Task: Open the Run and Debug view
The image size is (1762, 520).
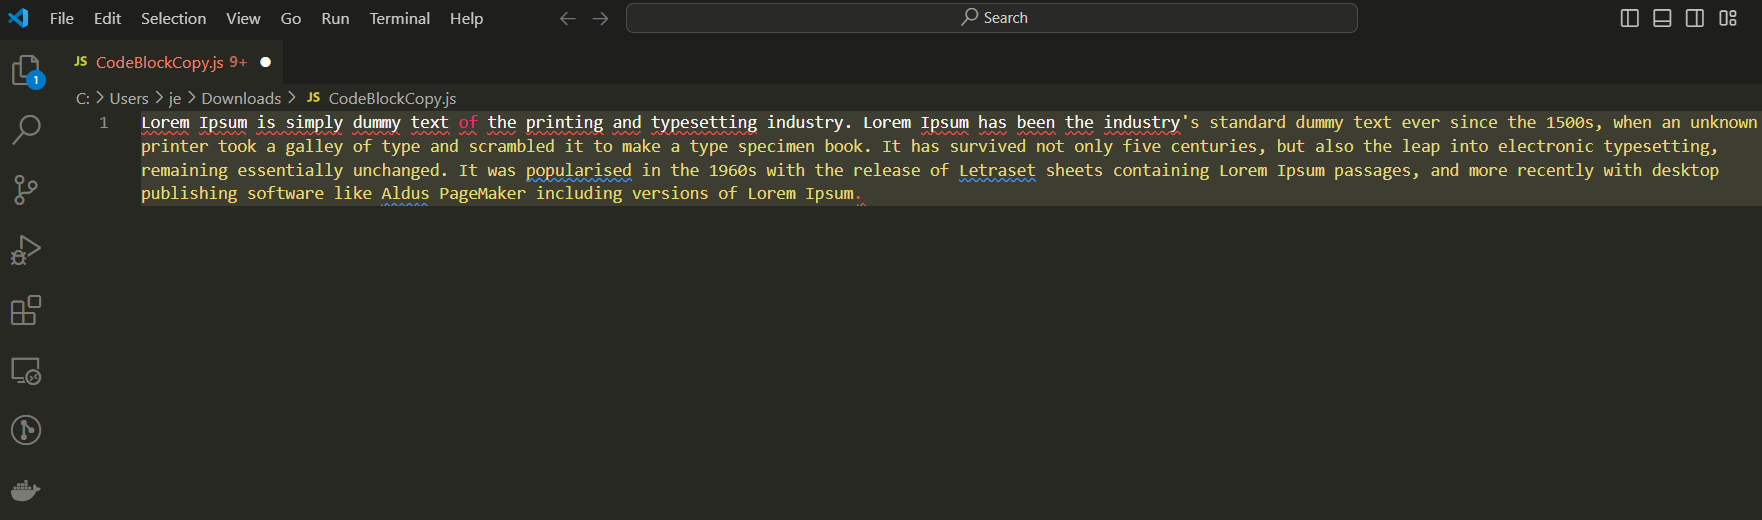Action: [26, 250]
